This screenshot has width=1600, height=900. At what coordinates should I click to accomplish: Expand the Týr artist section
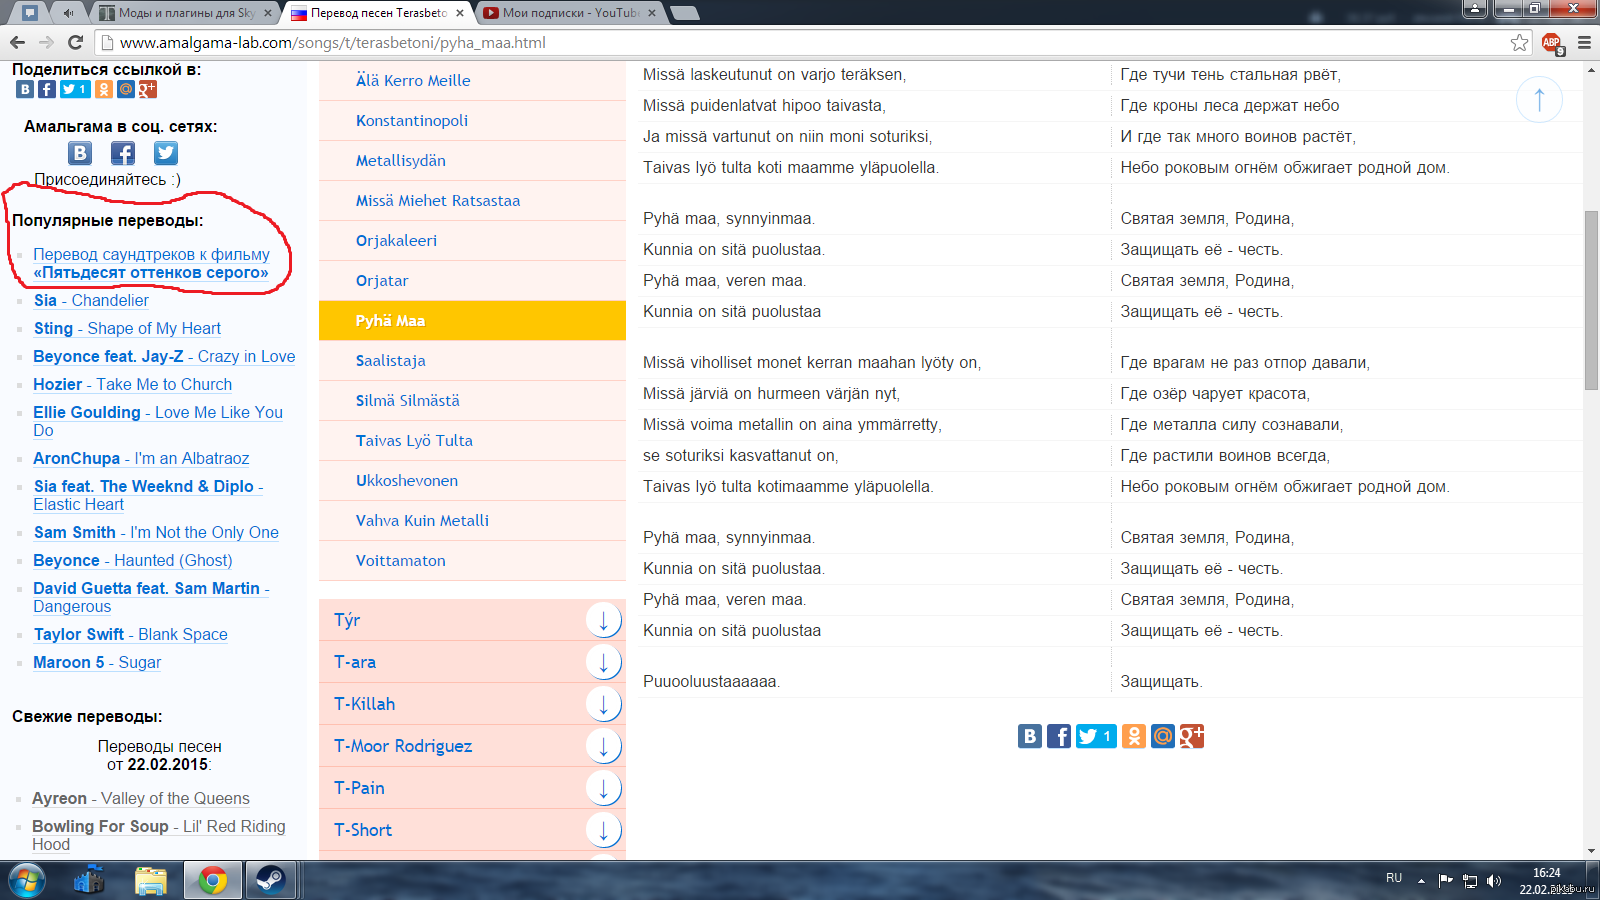click(603, 620)
